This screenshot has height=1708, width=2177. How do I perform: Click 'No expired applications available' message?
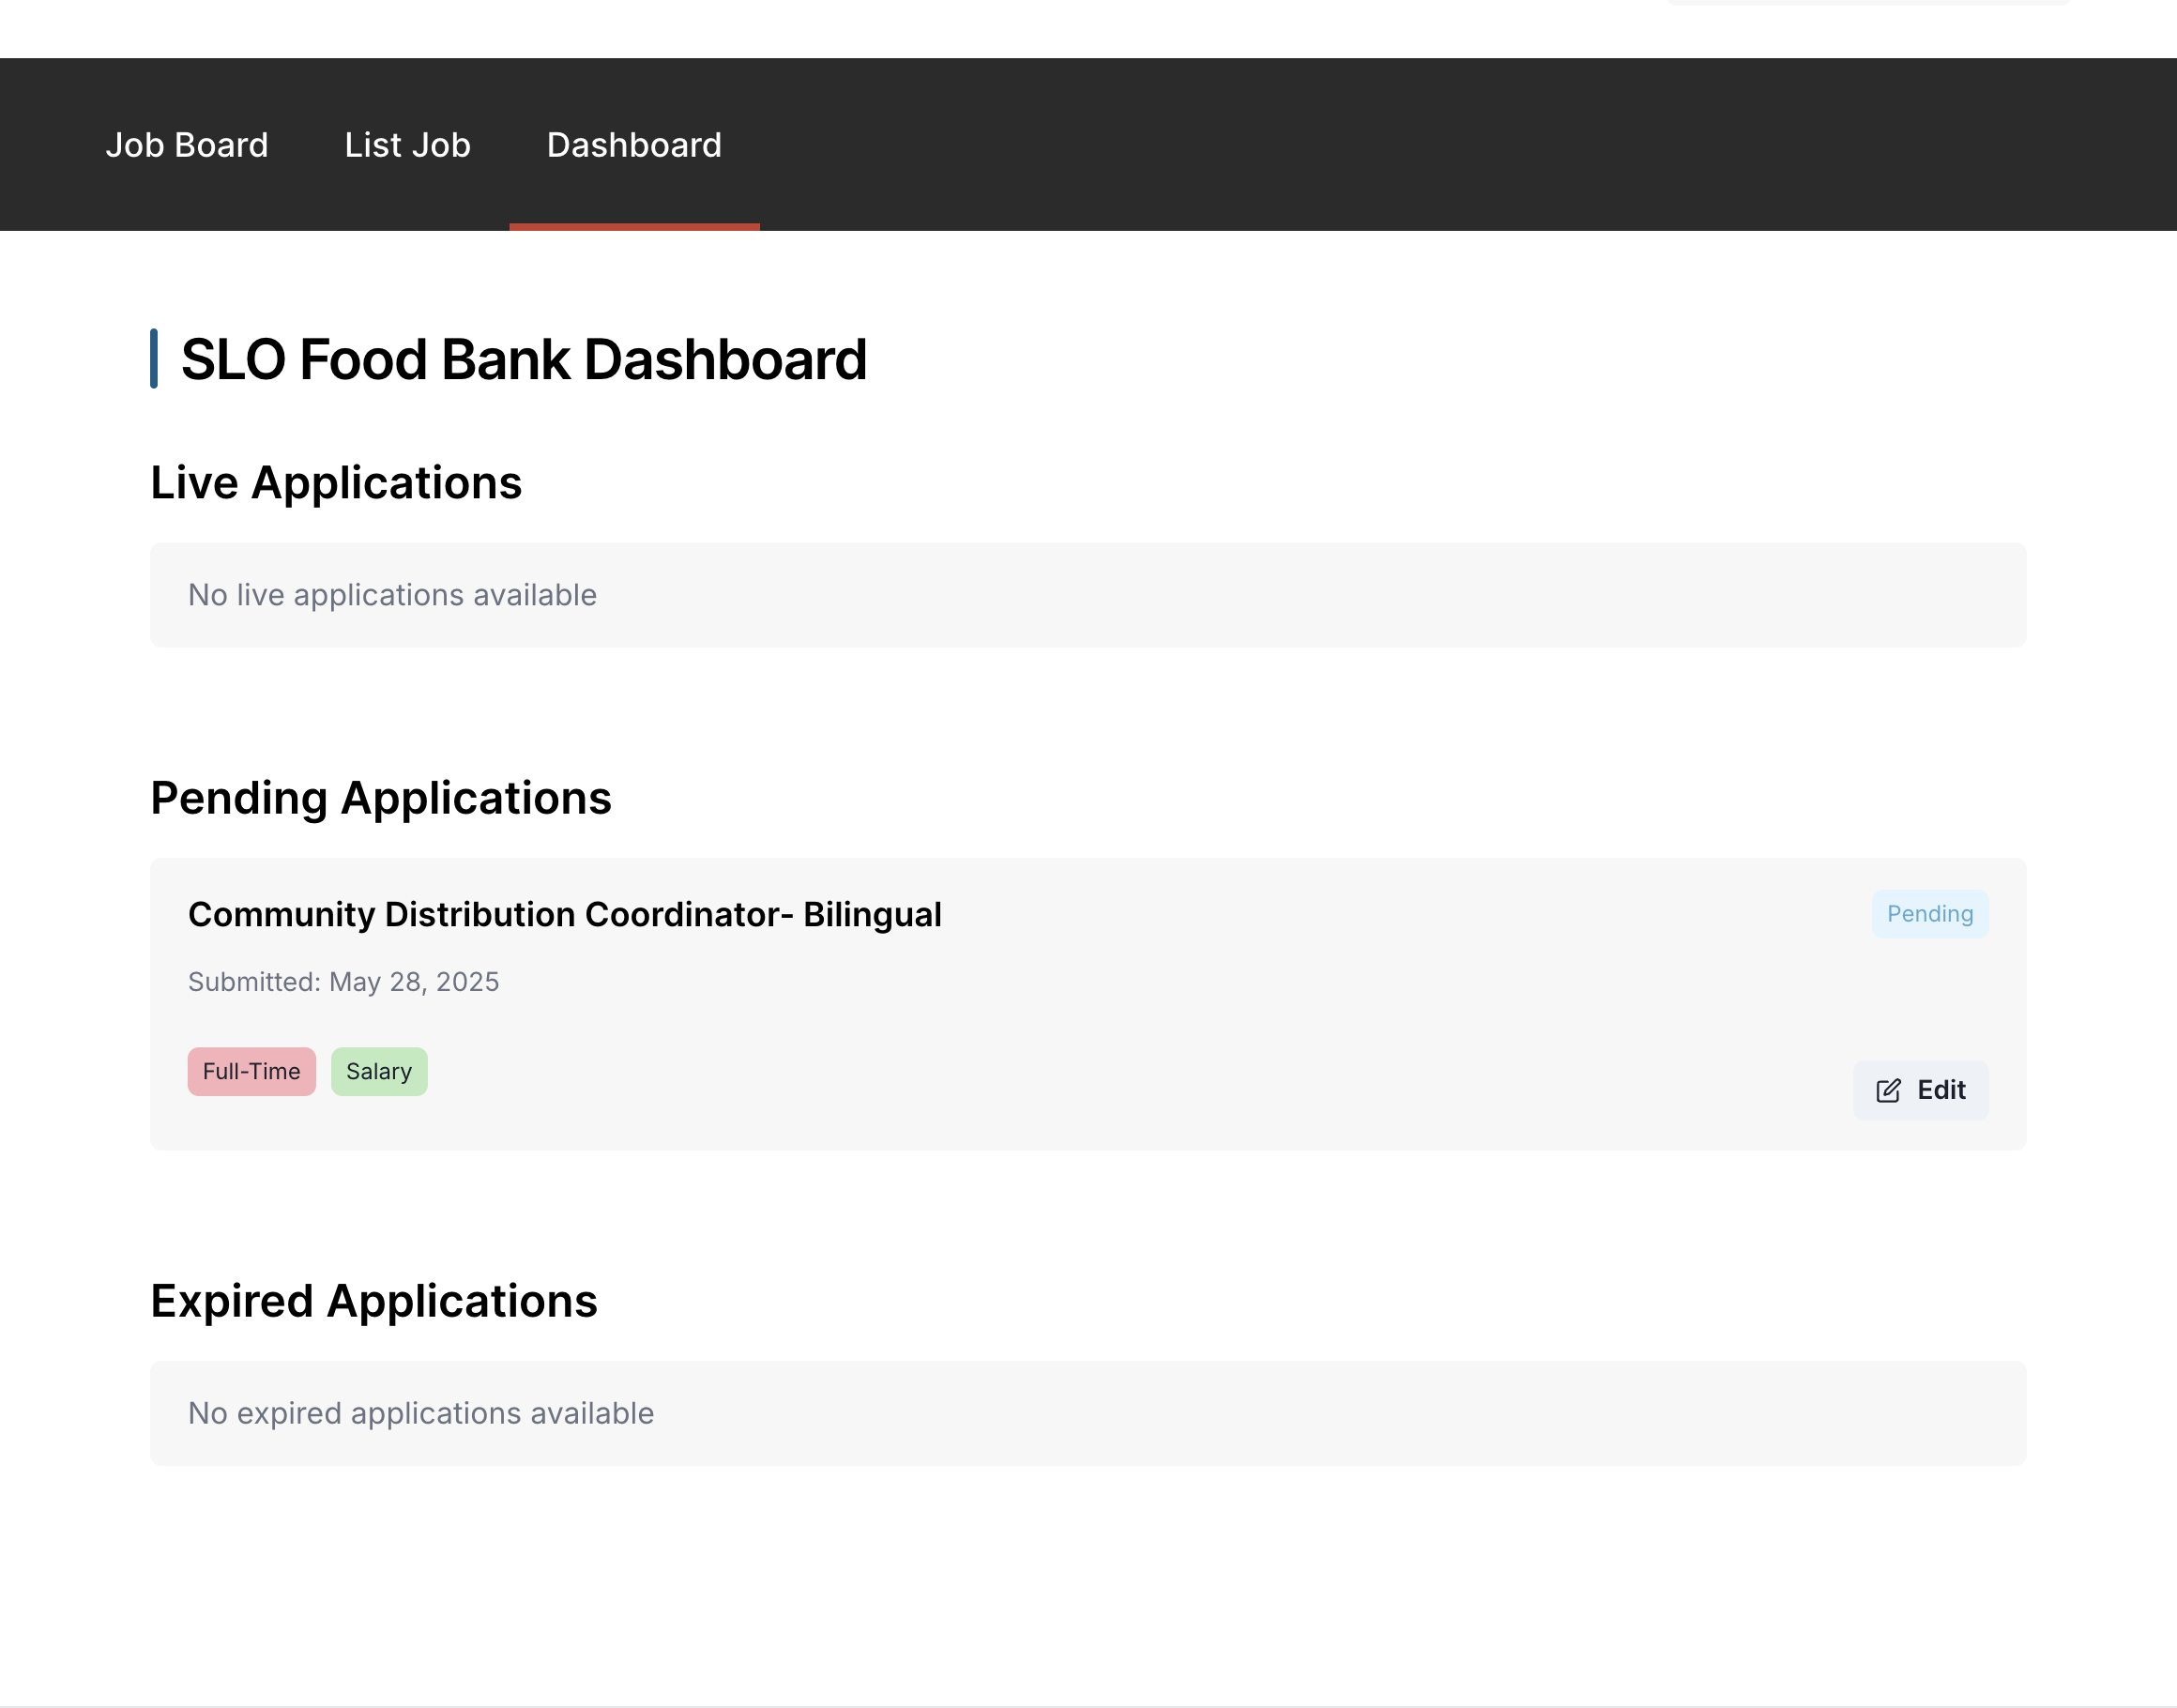[421, 1413]
